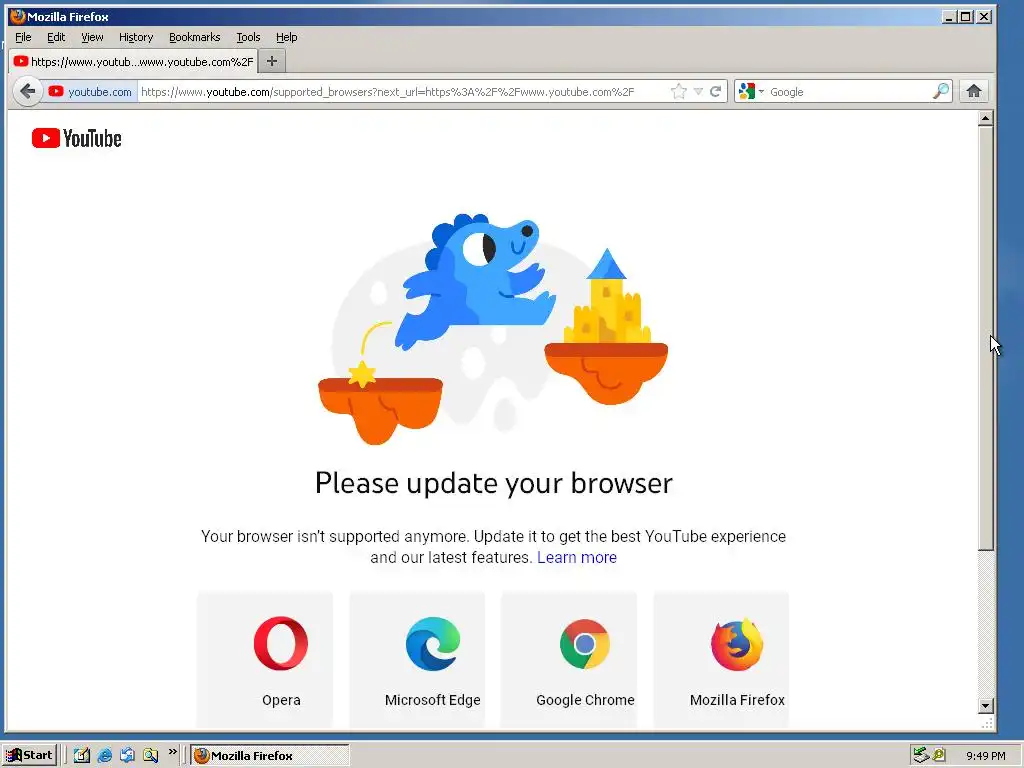Click the Firefox icon in the title bar
Viewport: 1024px width, 768px height.
click(x=18, y=16)
